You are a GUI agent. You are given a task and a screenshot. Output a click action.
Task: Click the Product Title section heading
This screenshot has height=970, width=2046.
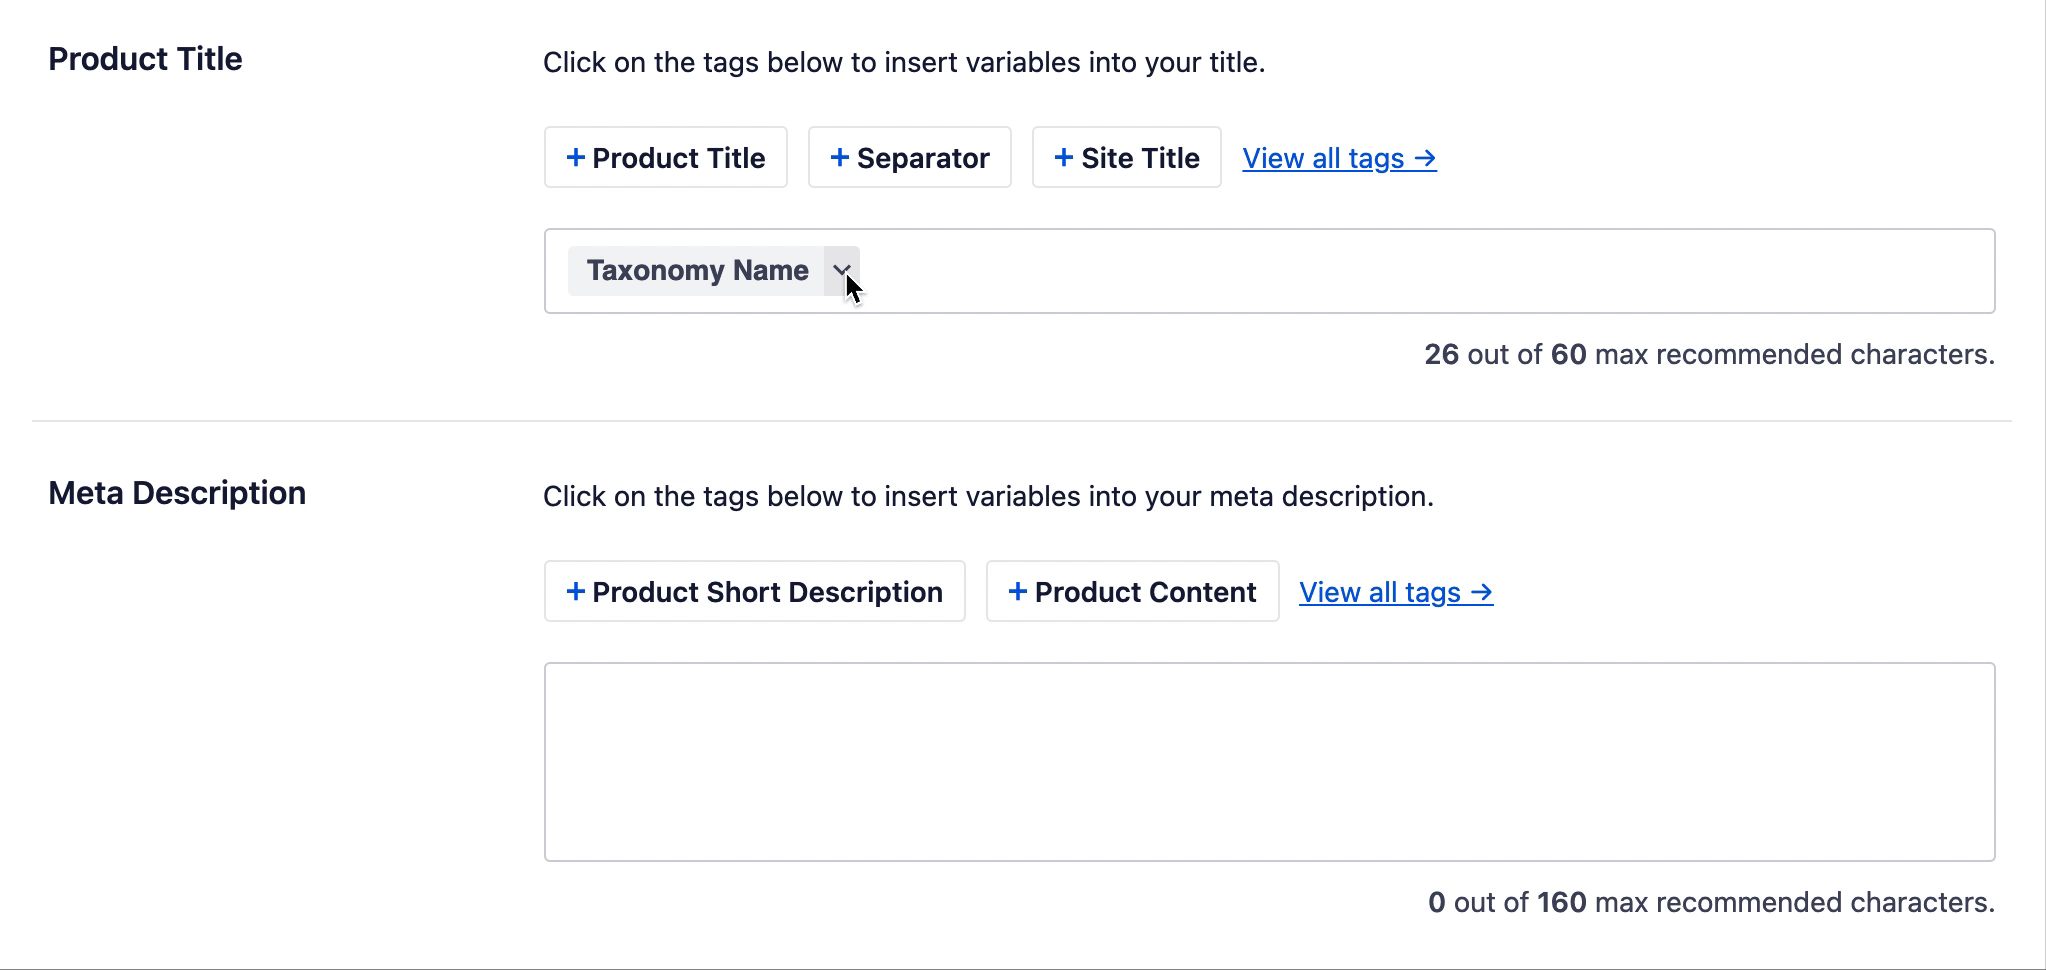145,59
